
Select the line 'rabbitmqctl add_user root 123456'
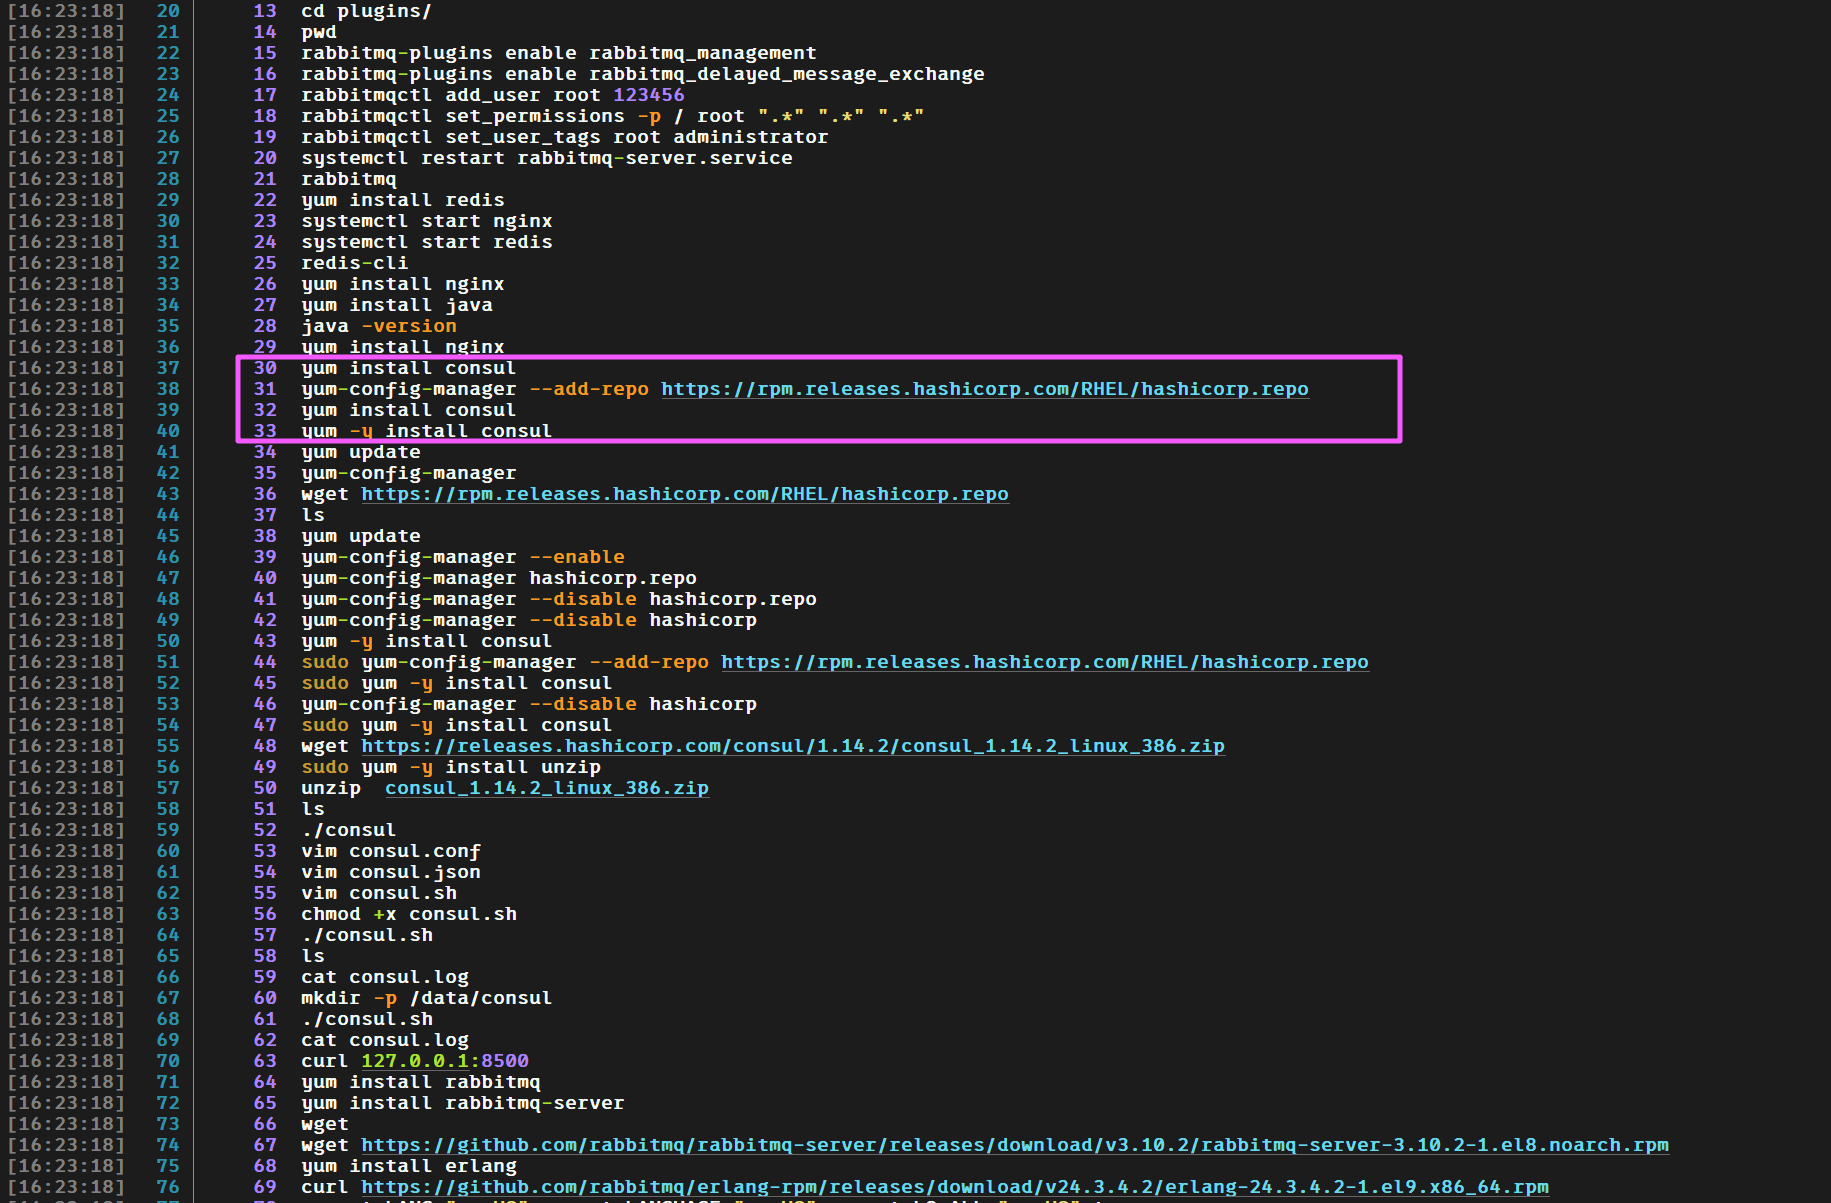point(493,95)
